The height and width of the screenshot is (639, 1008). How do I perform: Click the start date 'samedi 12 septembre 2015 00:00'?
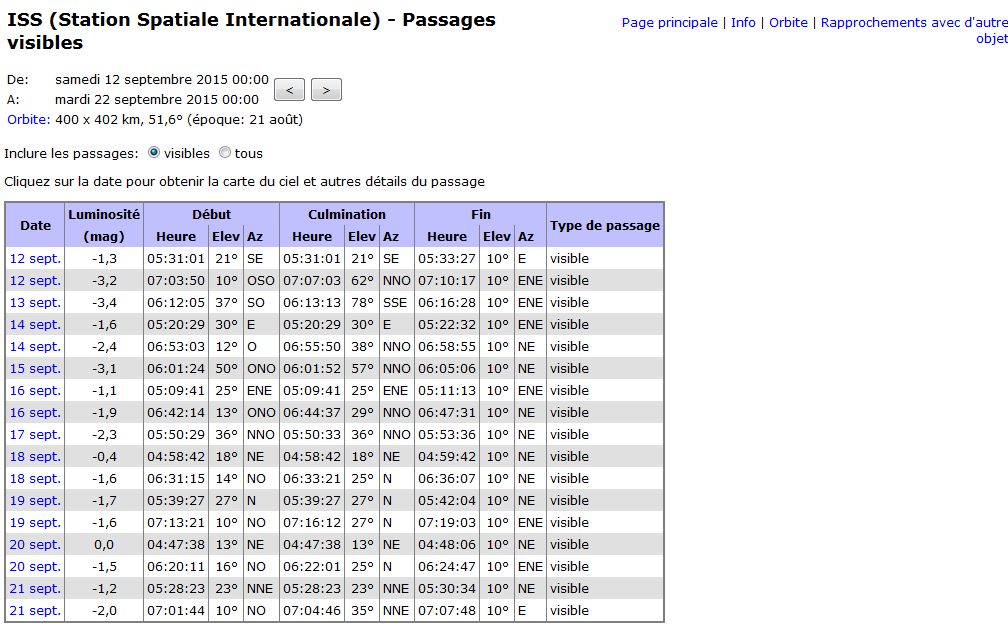point(162,80)
